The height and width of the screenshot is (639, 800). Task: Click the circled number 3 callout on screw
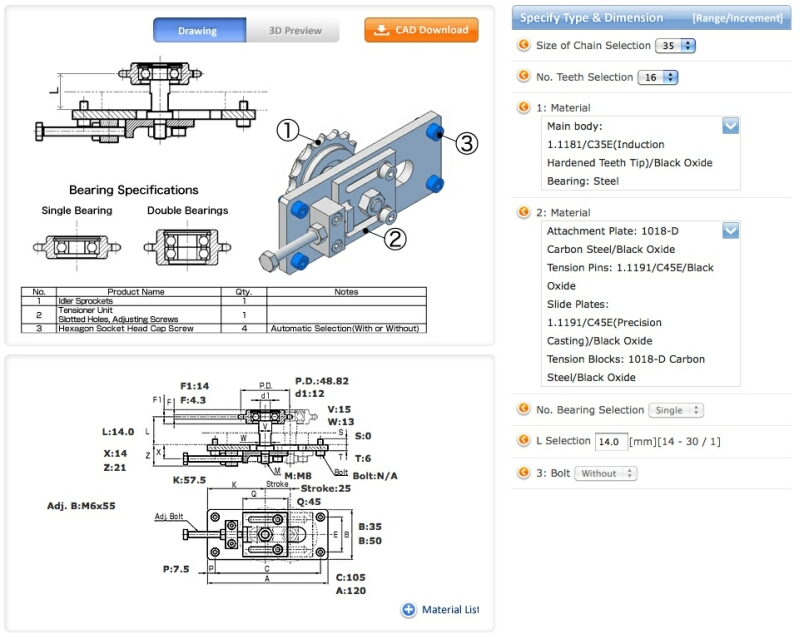tap(467, 143)
